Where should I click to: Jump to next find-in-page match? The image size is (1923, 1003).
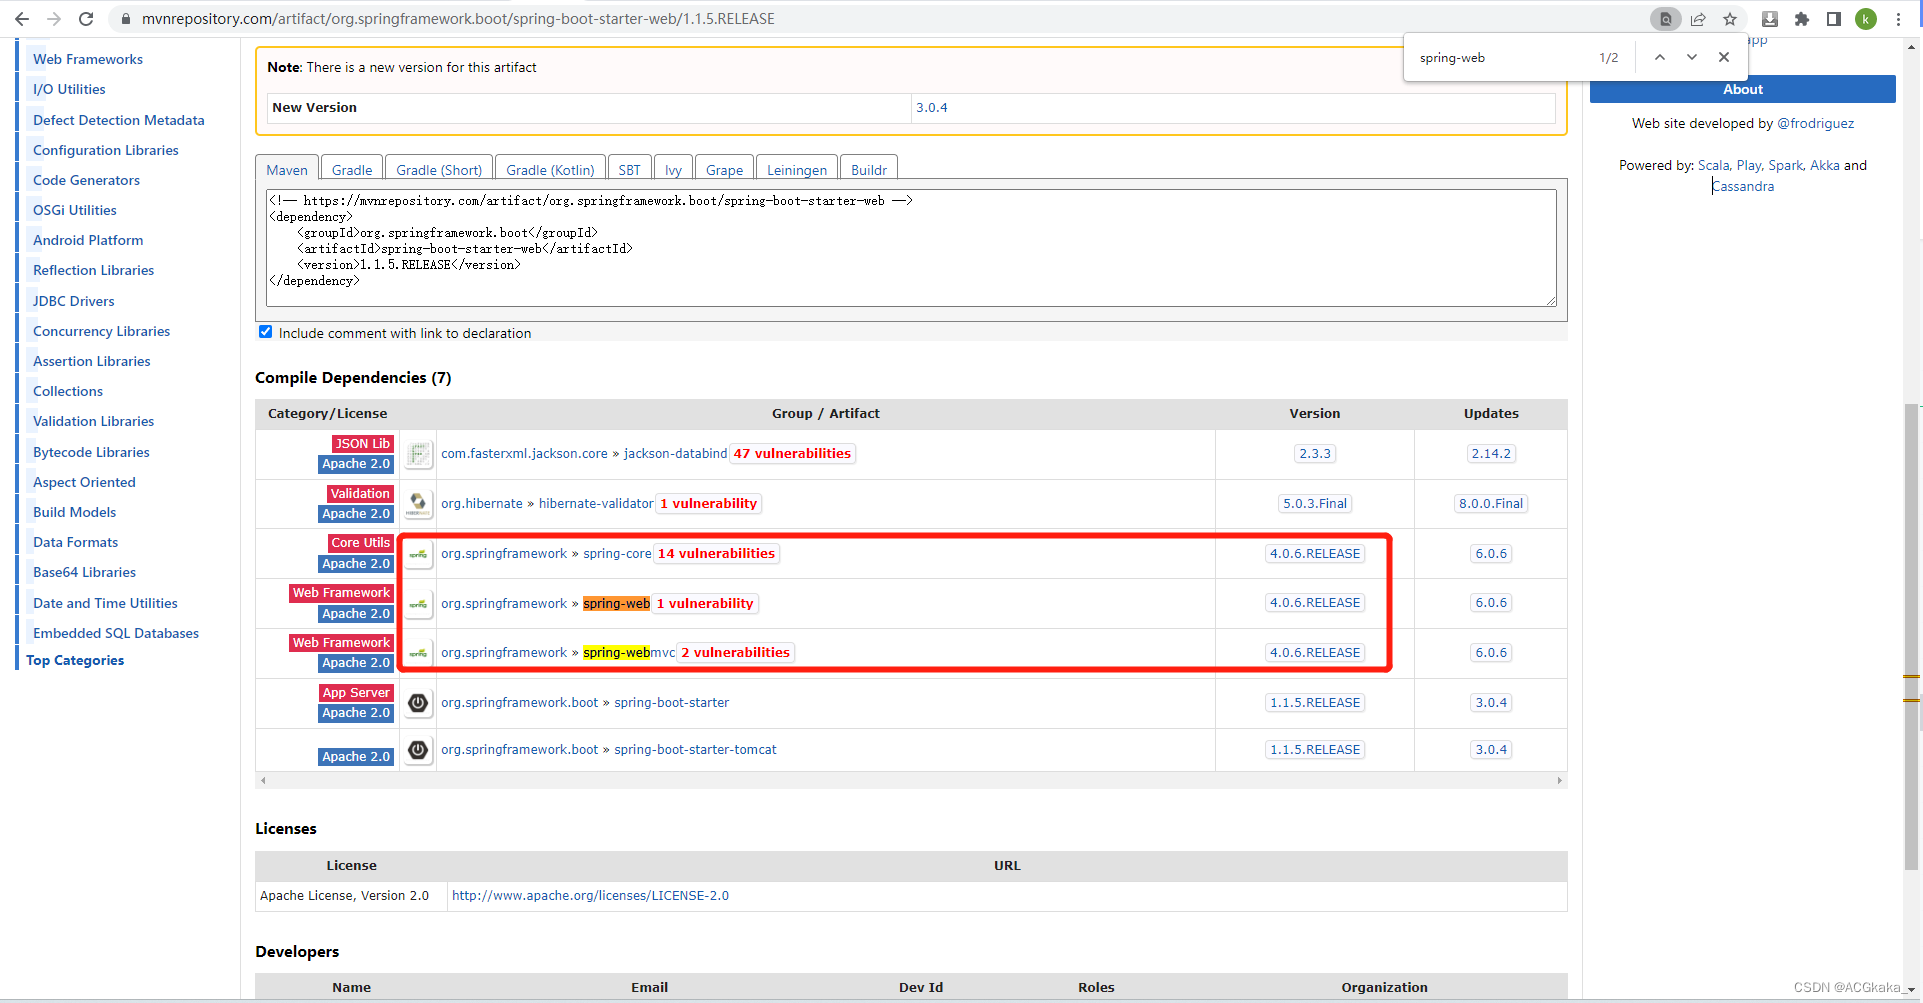(x=1692, y=57)
